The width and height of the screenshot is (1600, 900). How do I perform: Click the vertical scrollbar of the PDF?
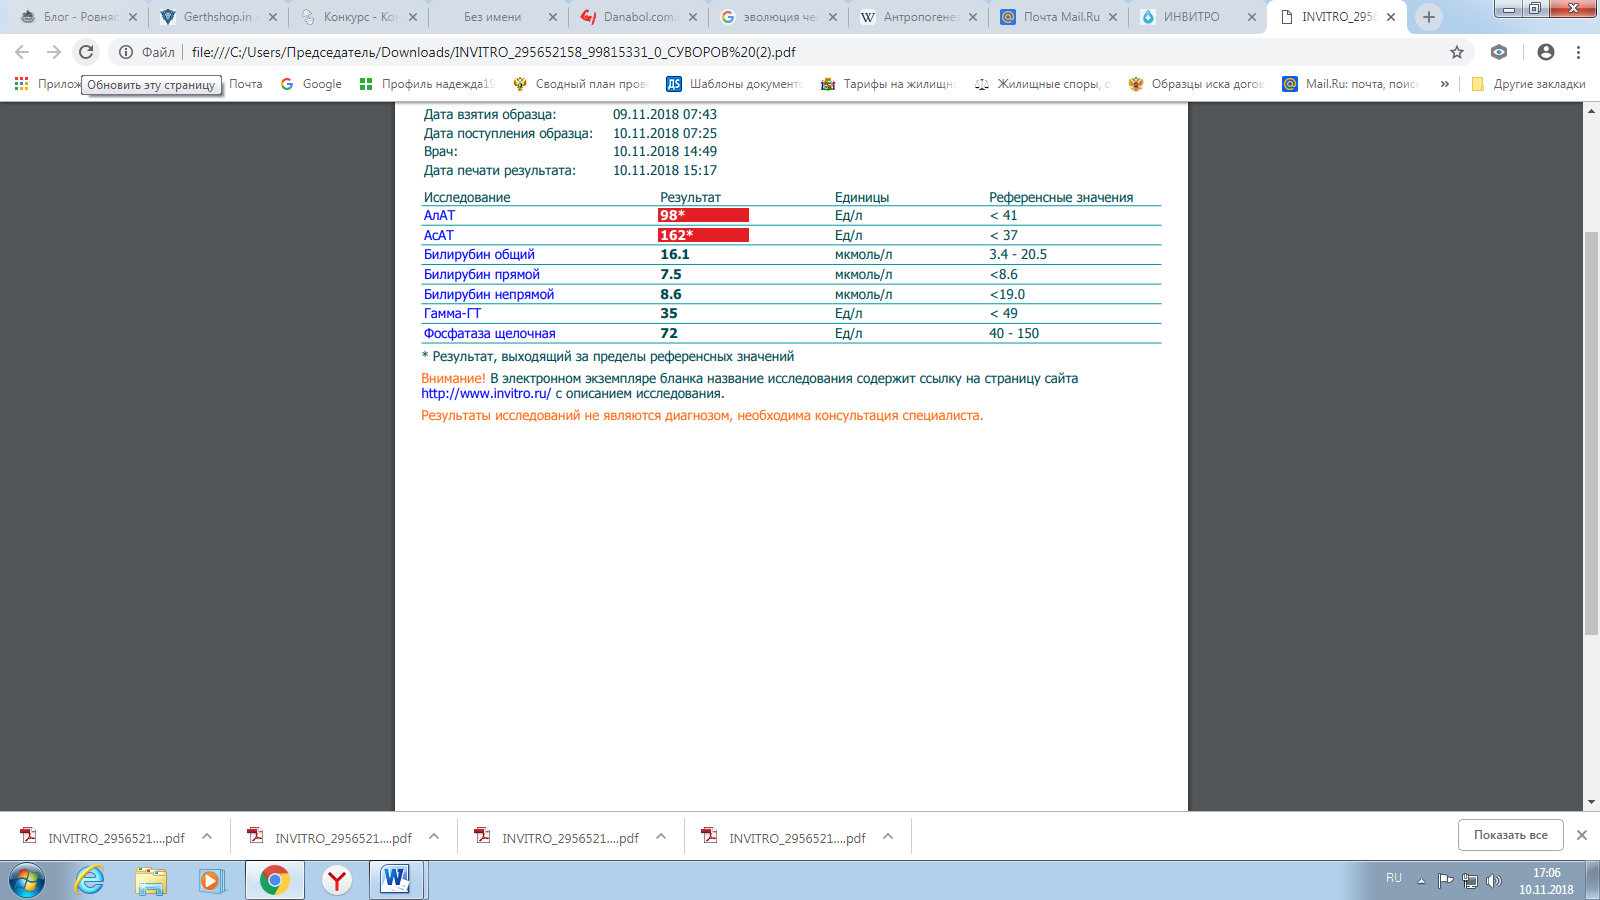click(x=1591, y=430)
